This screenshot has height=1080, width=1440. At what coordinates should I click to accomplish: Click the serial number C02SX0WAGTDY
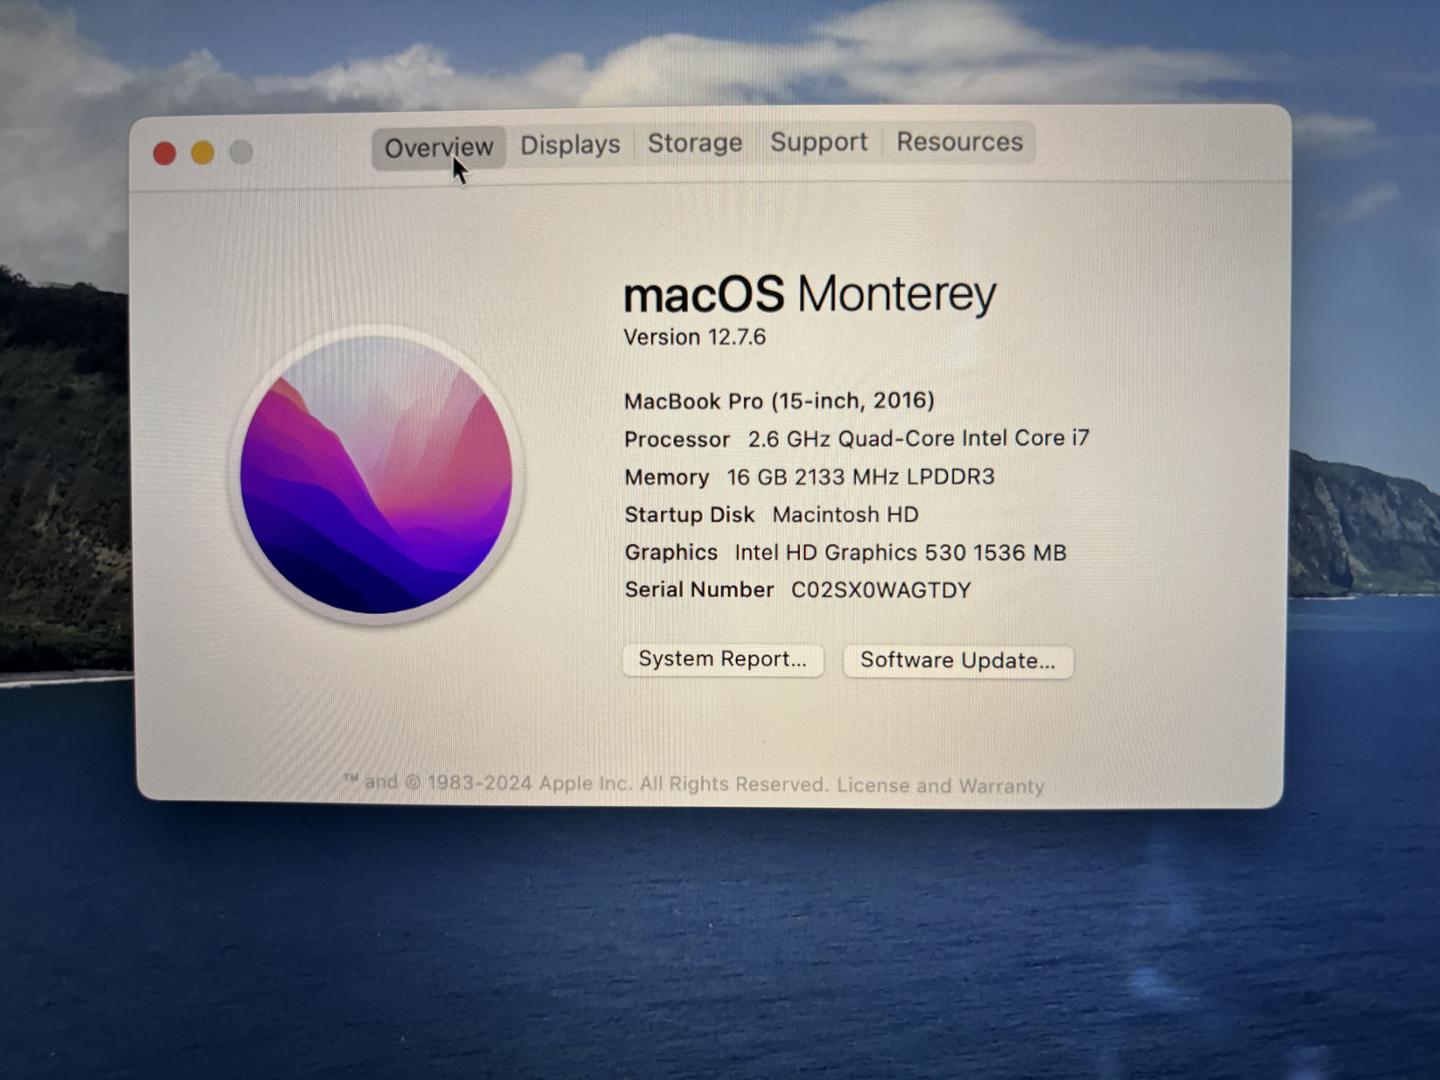click(880, 591)
